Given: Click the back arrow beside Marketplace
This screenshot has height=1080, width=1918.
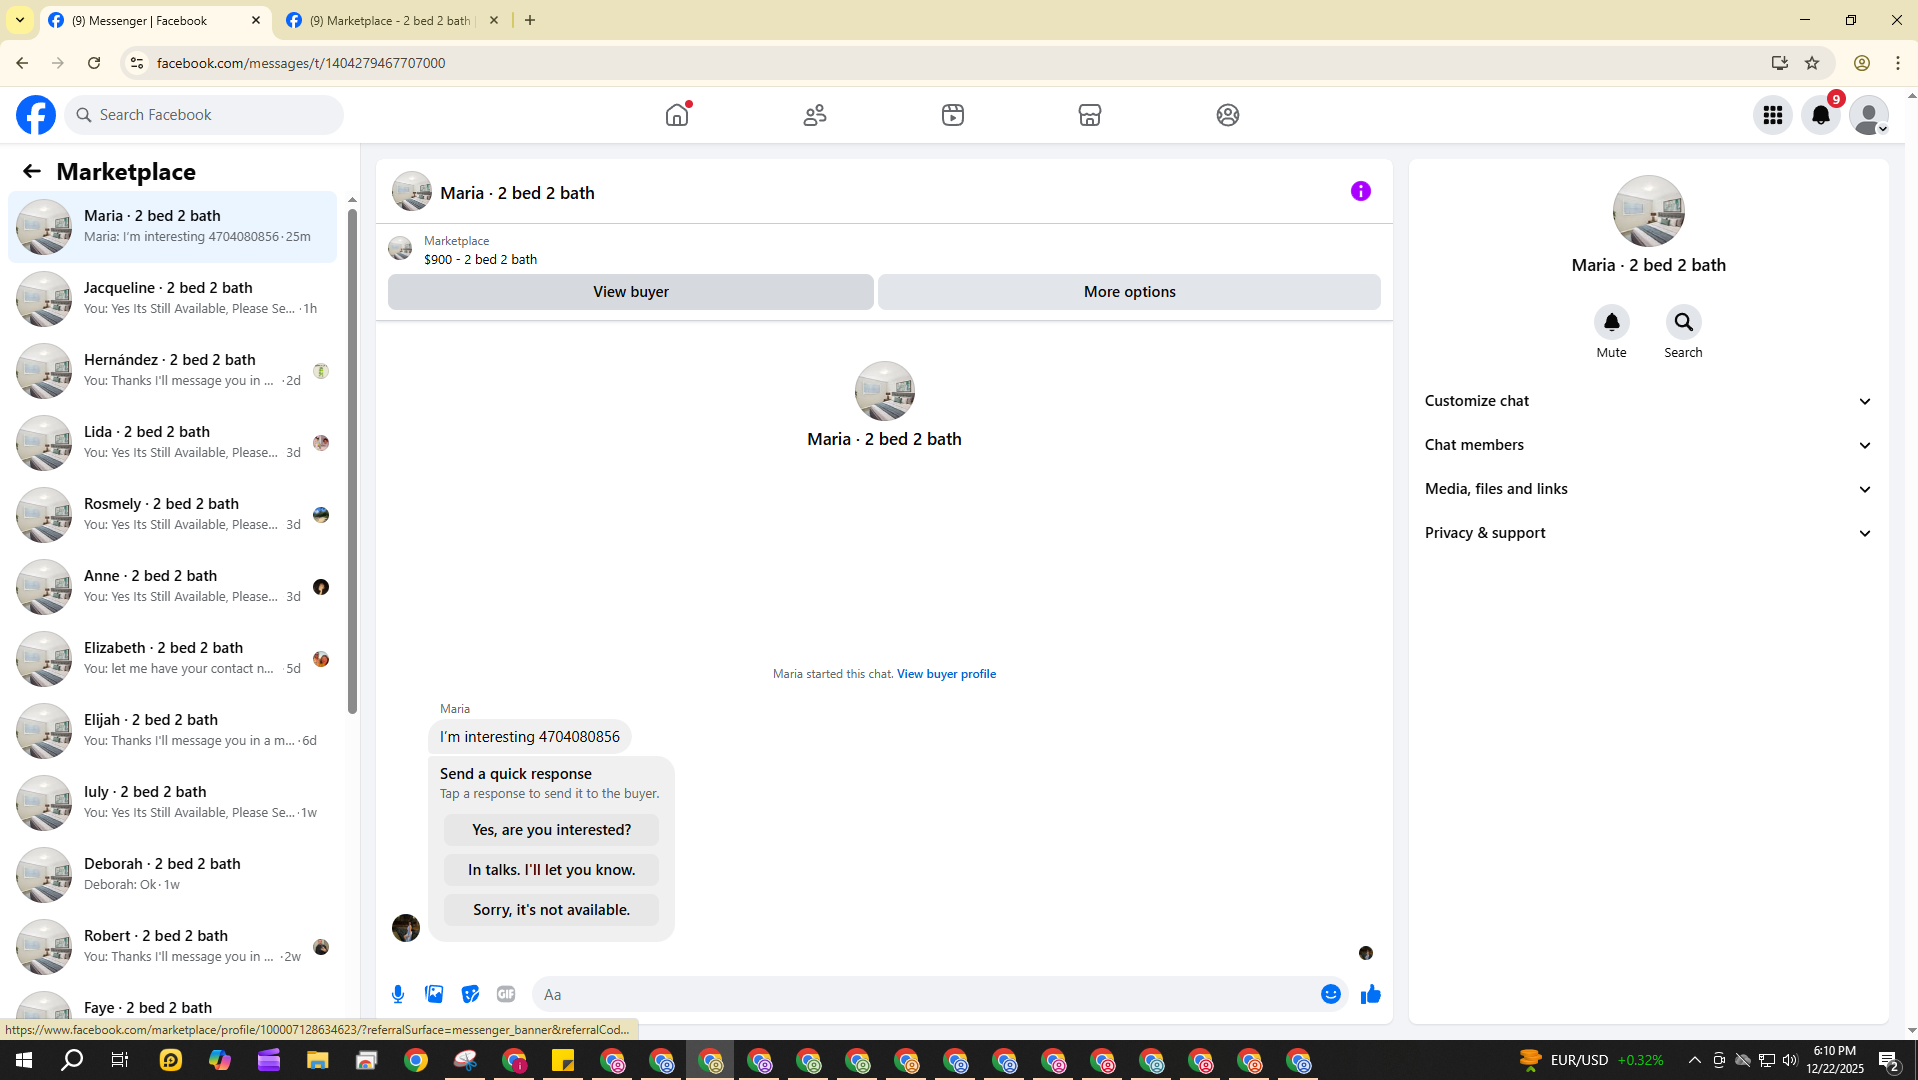Looking at the screenshot, I should [x=32, y=171].
